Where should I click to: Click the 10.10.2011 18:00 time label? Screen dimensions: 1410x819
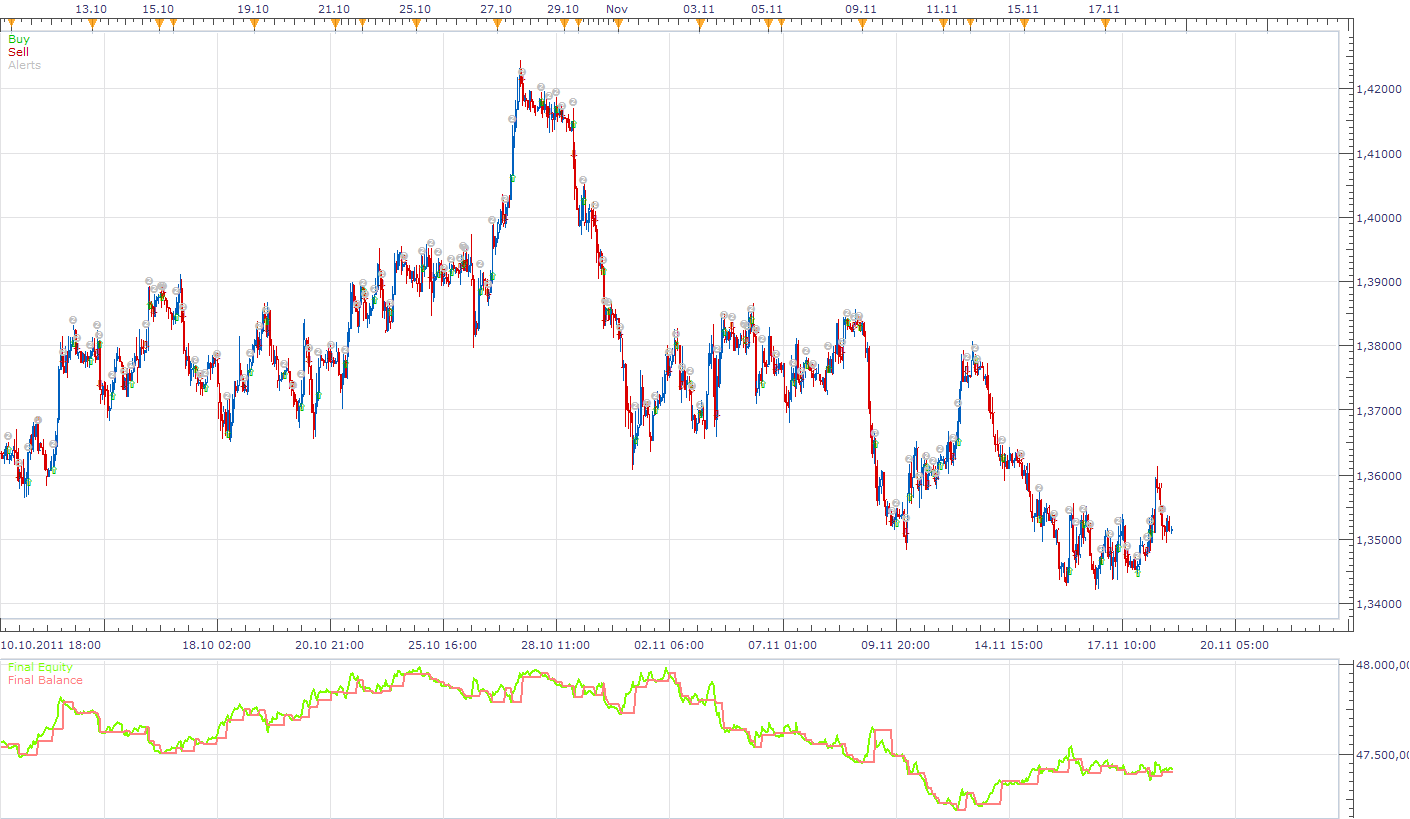click(x=51, y=645)
